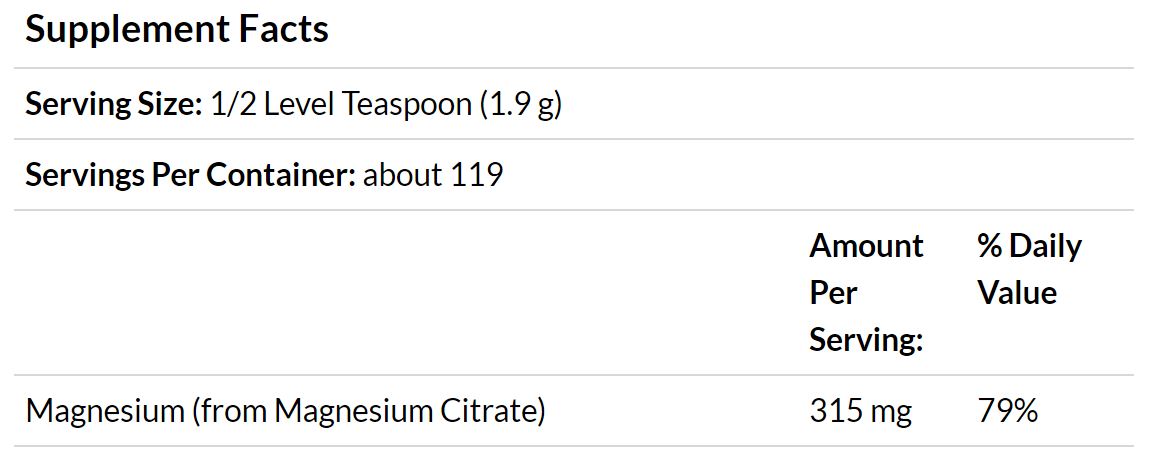Click the word "Container:" in servings label
This screenshot has width=1154, height=461.
coord(281,175)
